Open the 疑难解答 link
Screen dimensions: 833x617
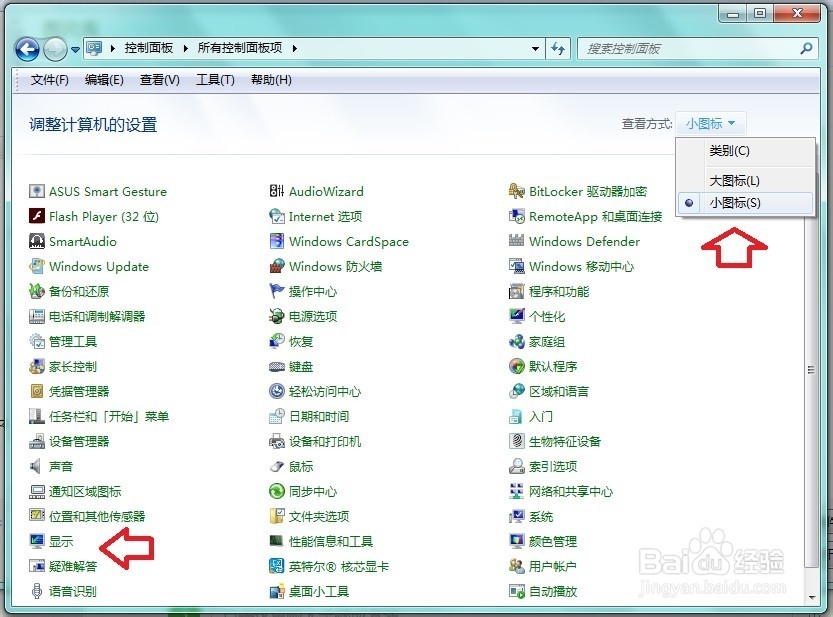point(73,567)
